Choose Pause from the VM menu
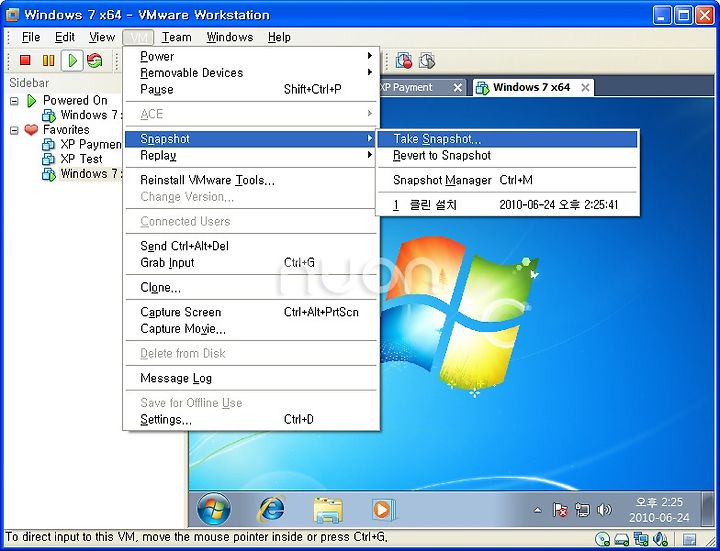This screenshot has height=551, width=720. point(251,90)
